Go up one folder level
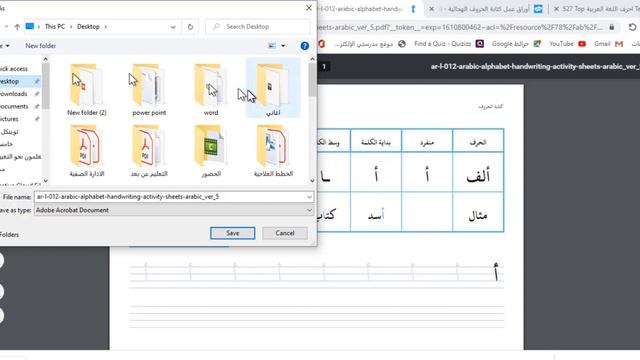Viewport: 640px width, 360px height. (x=17, y=27)
